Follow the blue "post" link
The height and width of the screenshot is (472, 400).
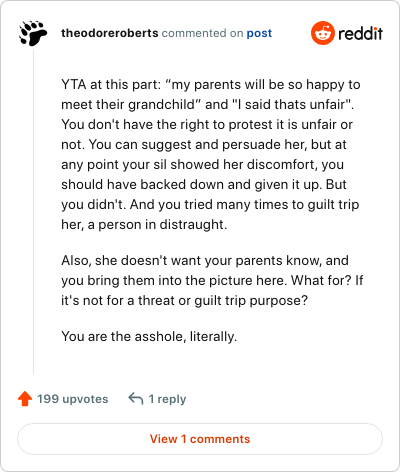tap(259, 33)
